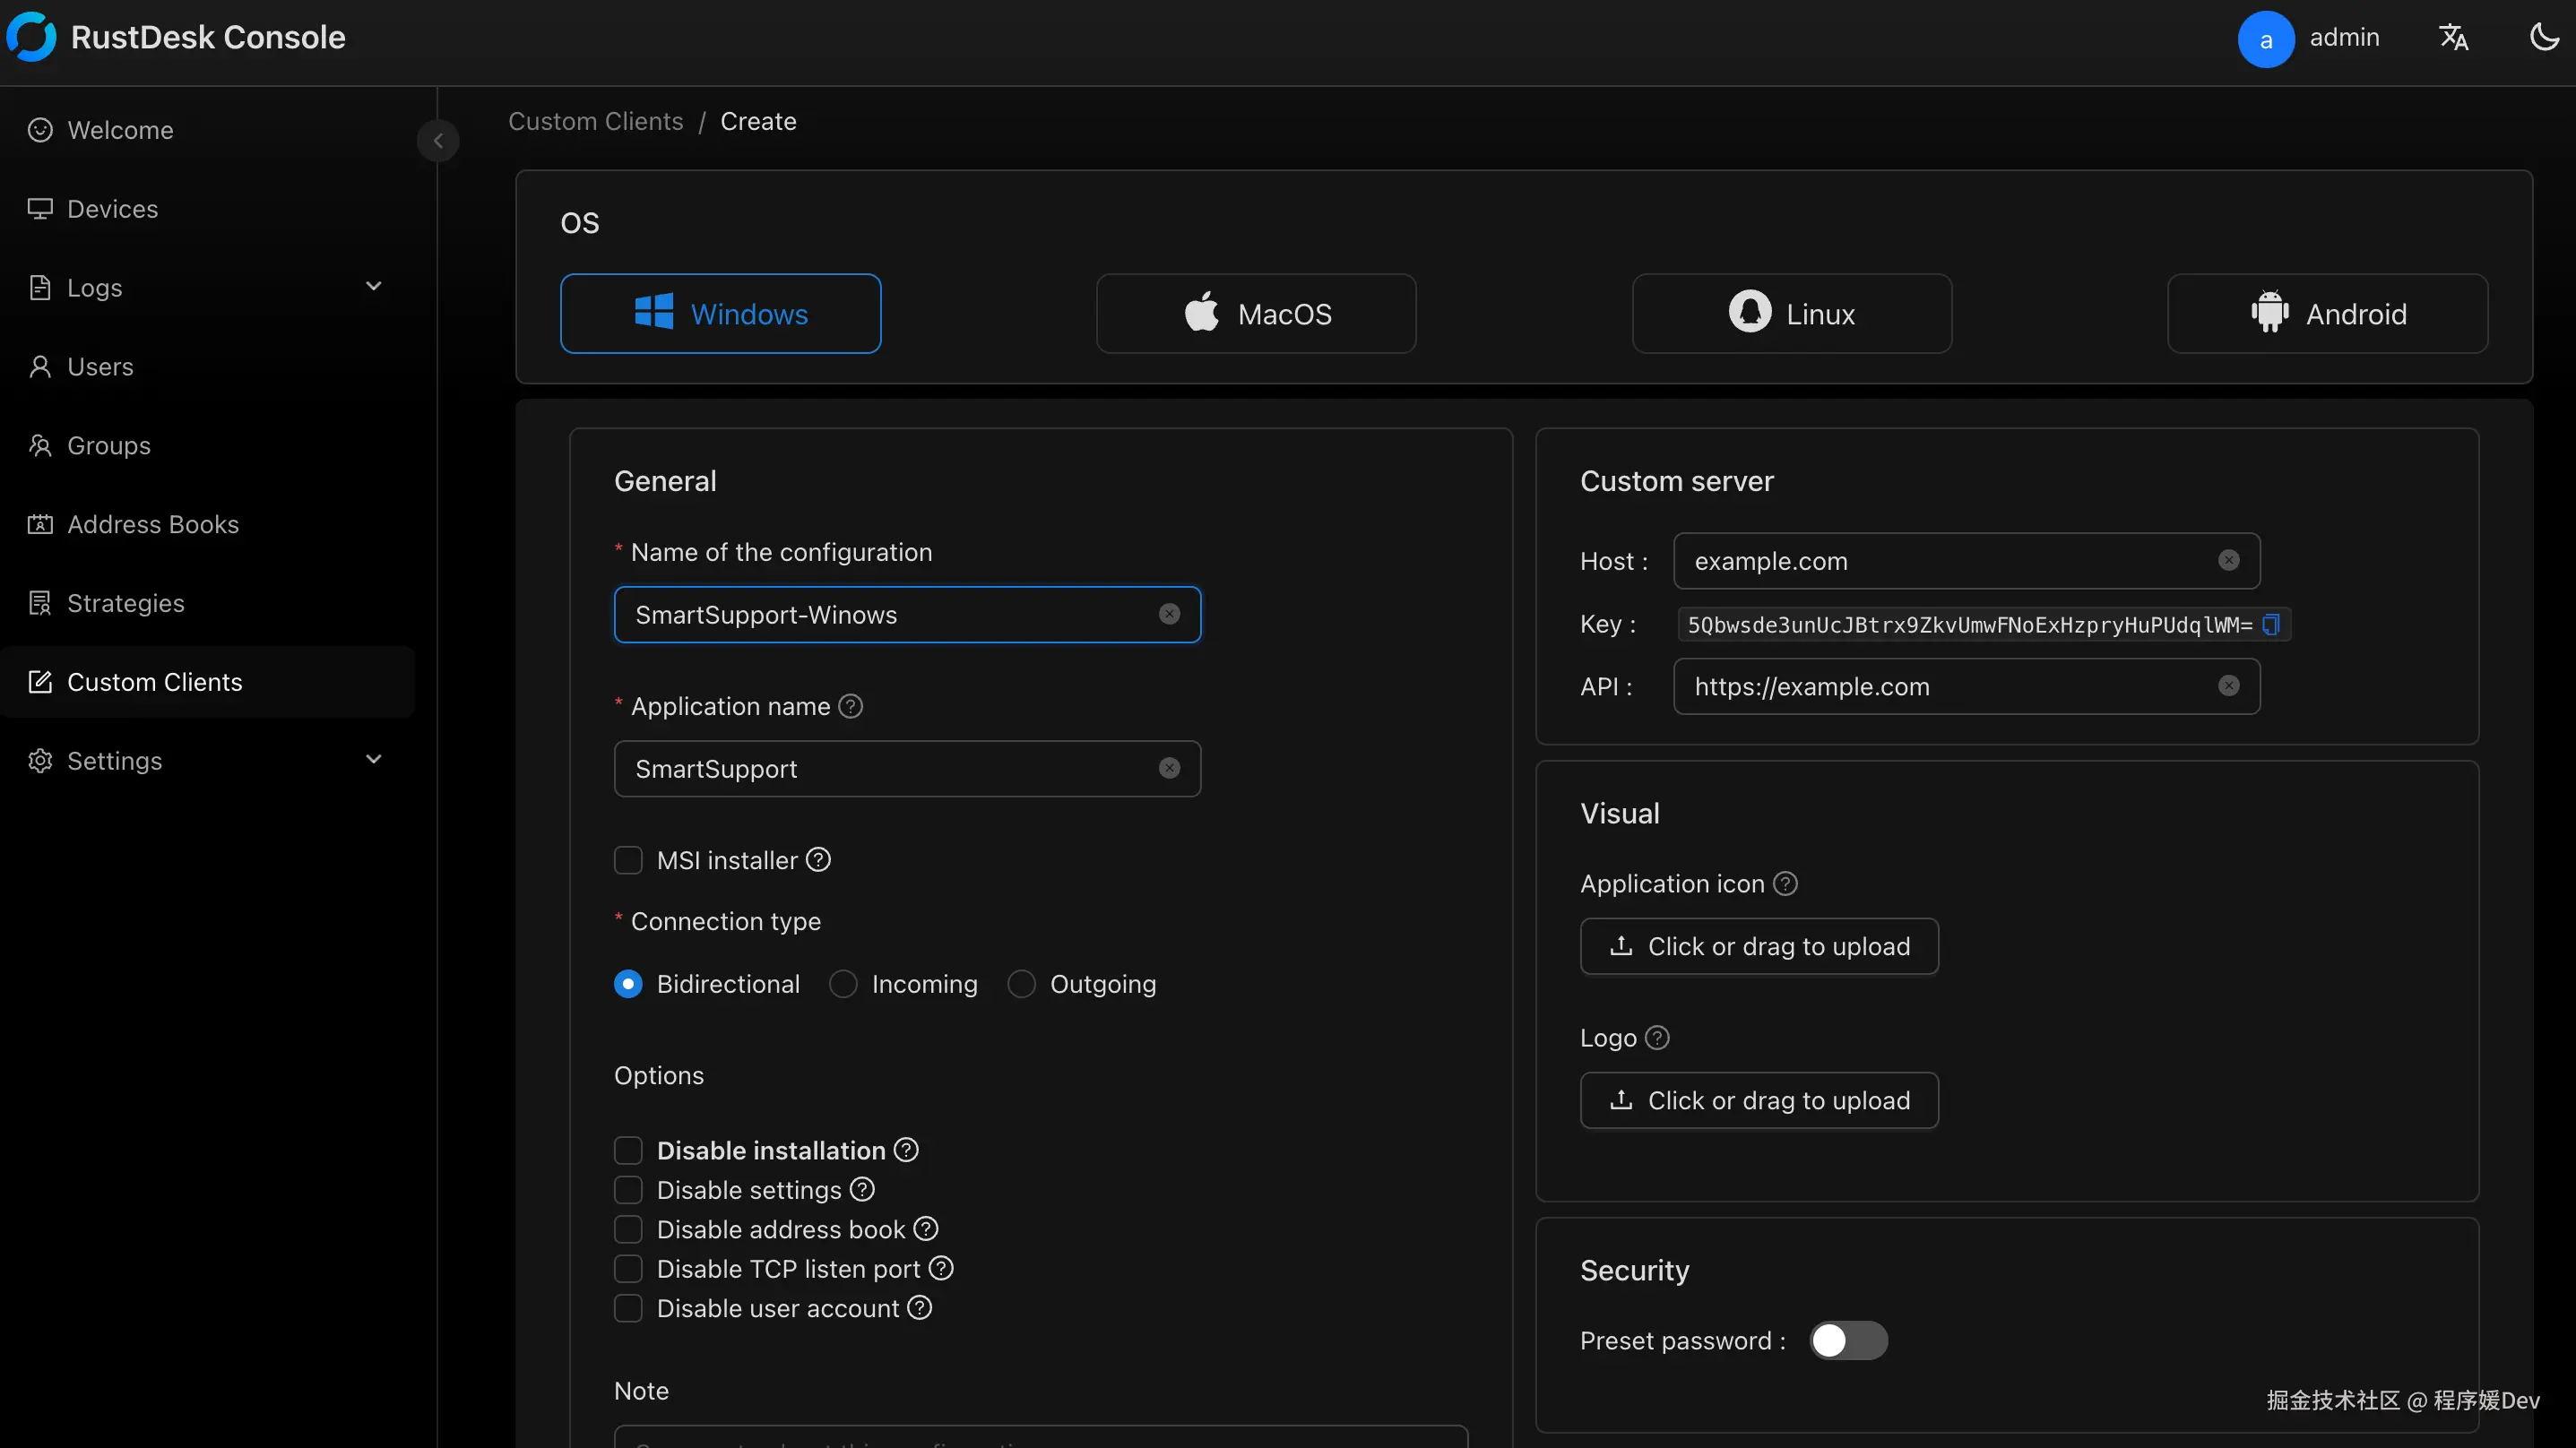The image size is (2576, 1448).
Task: Upload an Application icon file
Action: point(1759,946)
